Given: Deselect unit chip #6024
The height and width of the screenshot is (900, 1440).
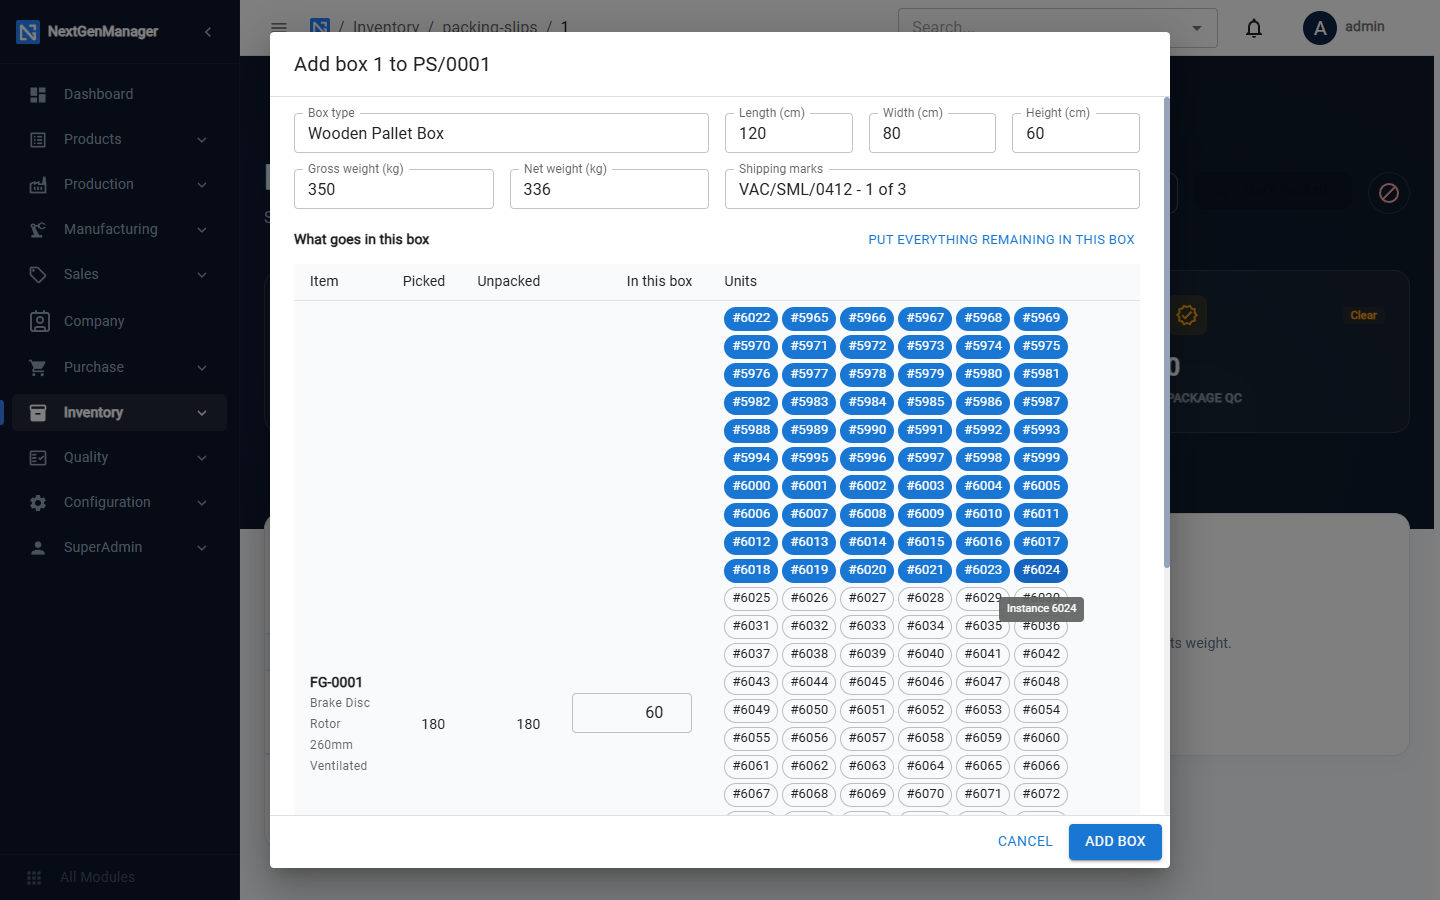Looking at the screenshot, I should [x=1041, y=570].
